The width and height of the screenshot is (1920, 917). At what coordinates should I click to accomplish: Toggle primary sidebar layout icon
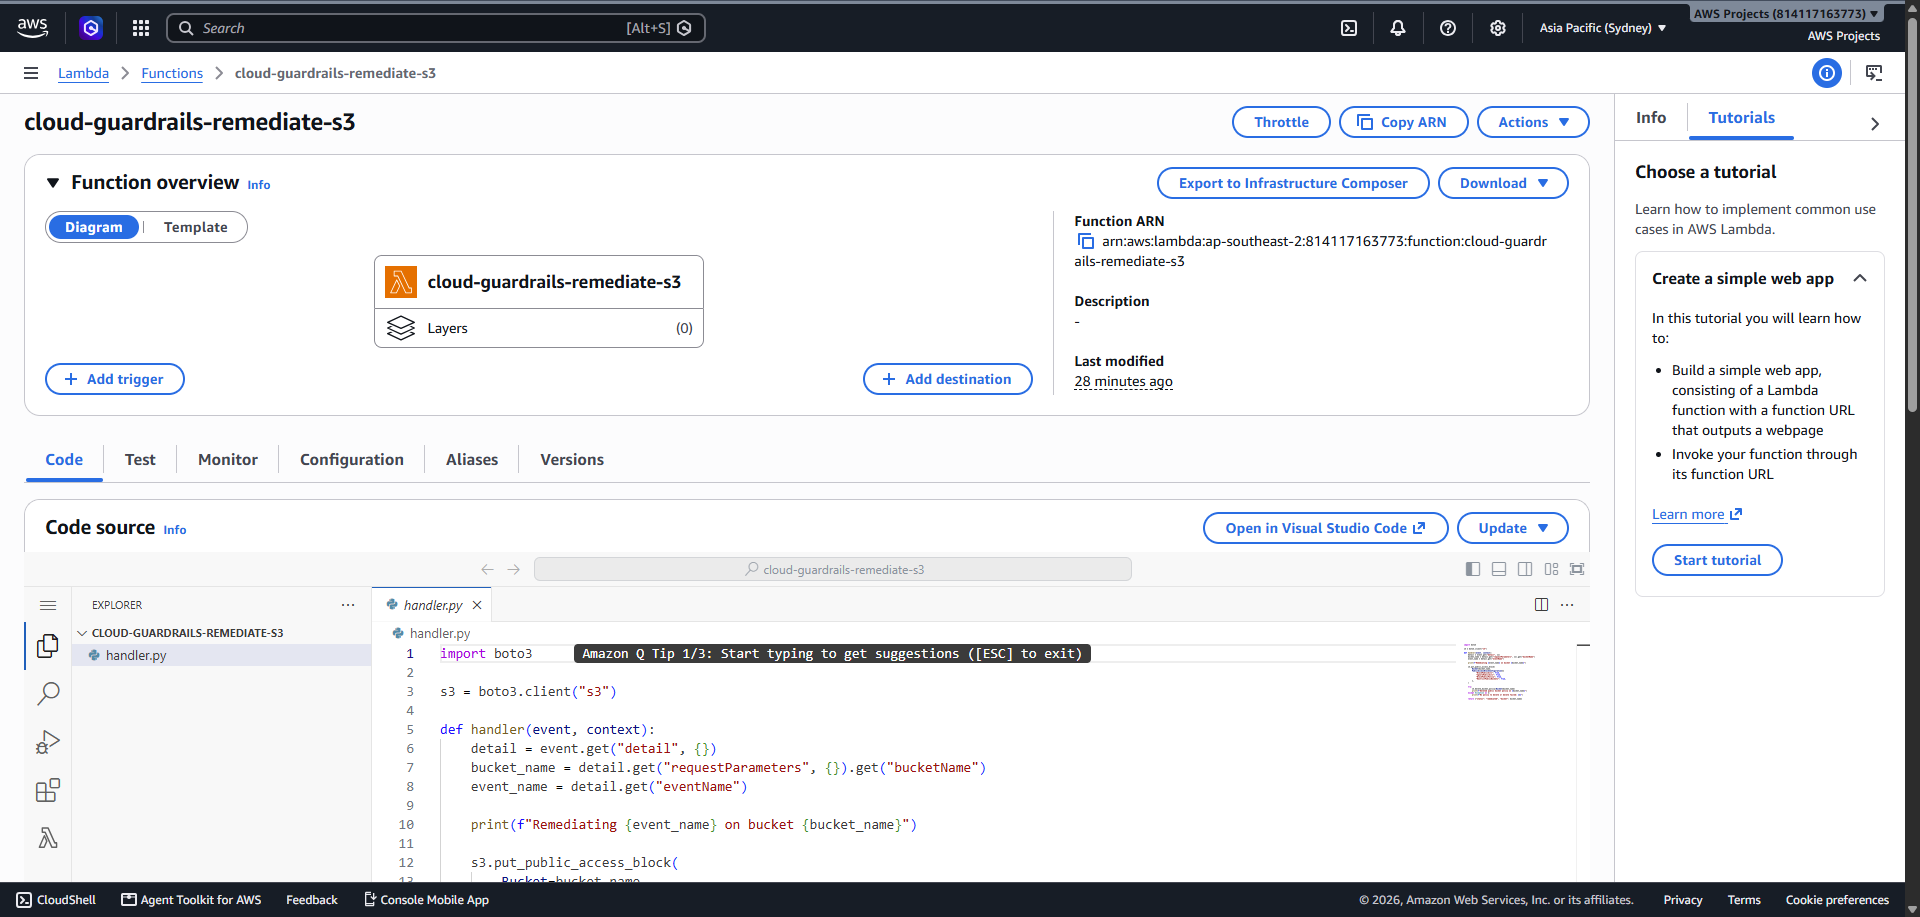(1472, 569)
